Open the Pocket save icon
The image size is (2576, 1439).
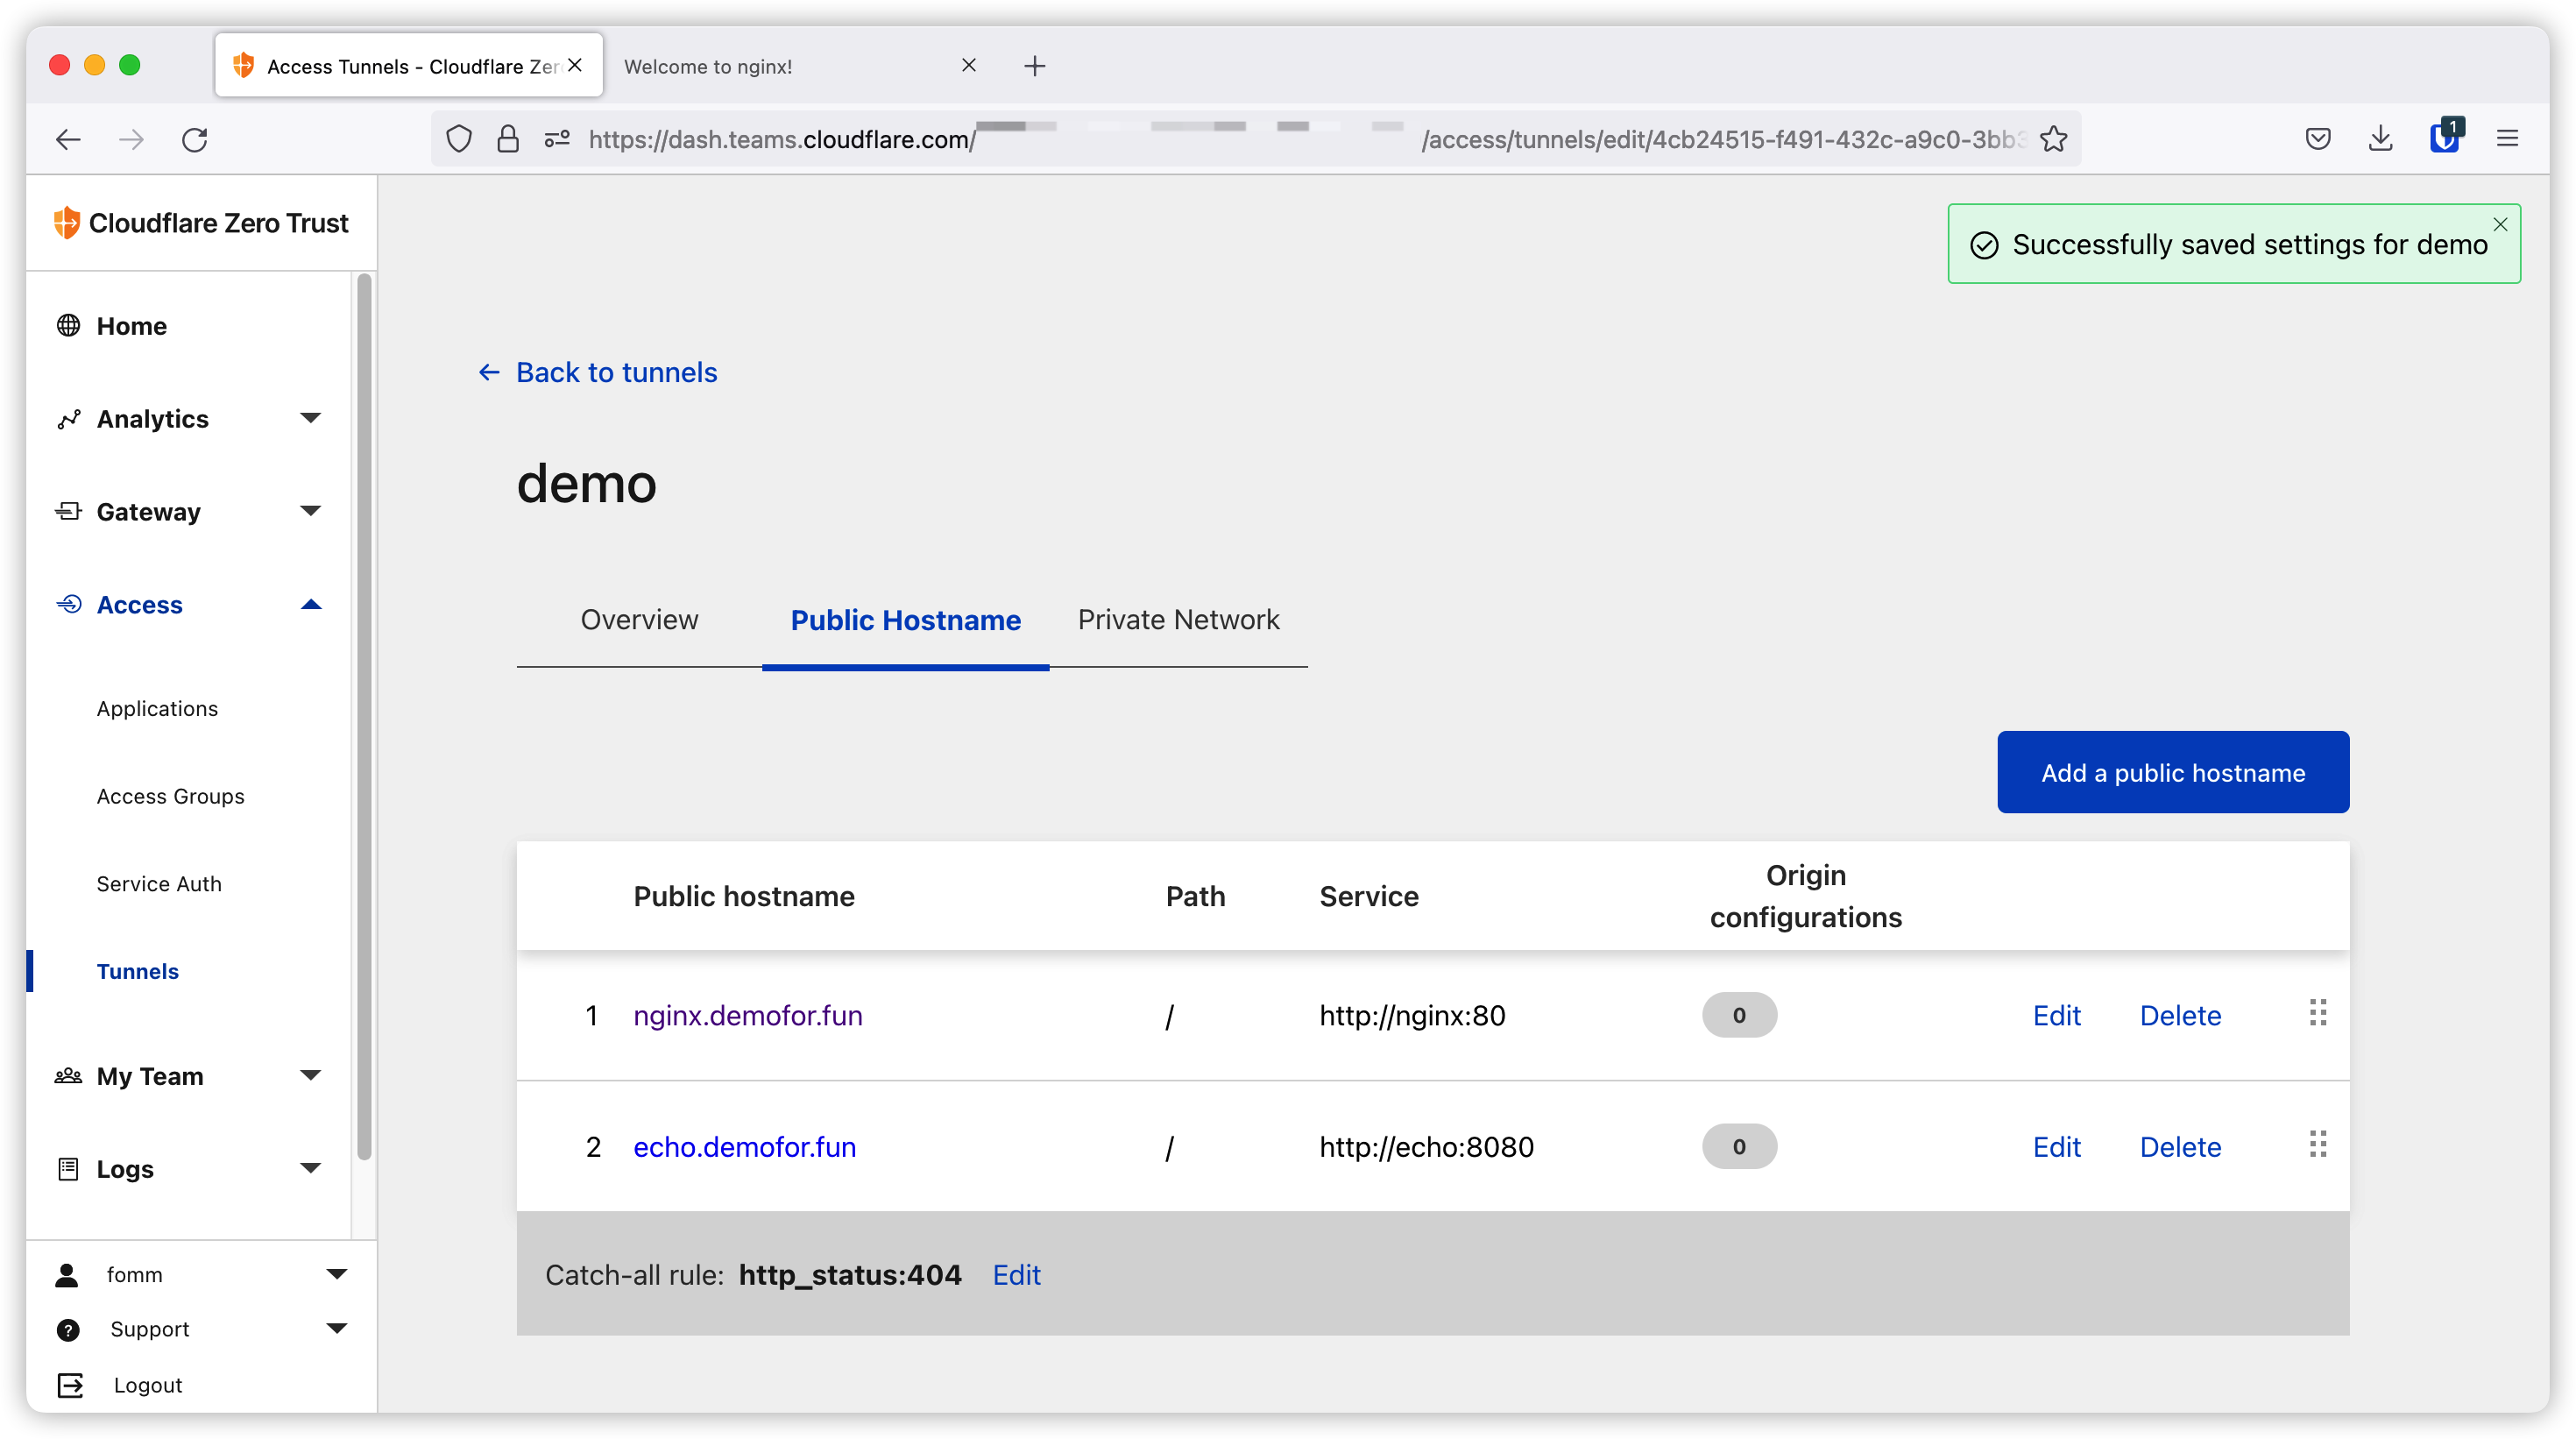coord(2318,139)
